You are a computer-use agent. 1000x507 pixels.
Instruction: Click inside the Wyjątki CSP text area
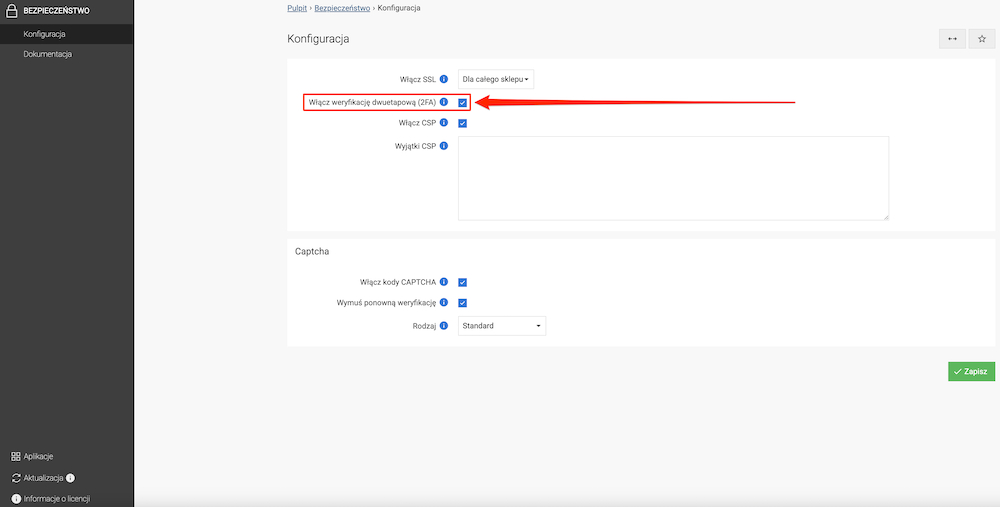click(673, 178)
